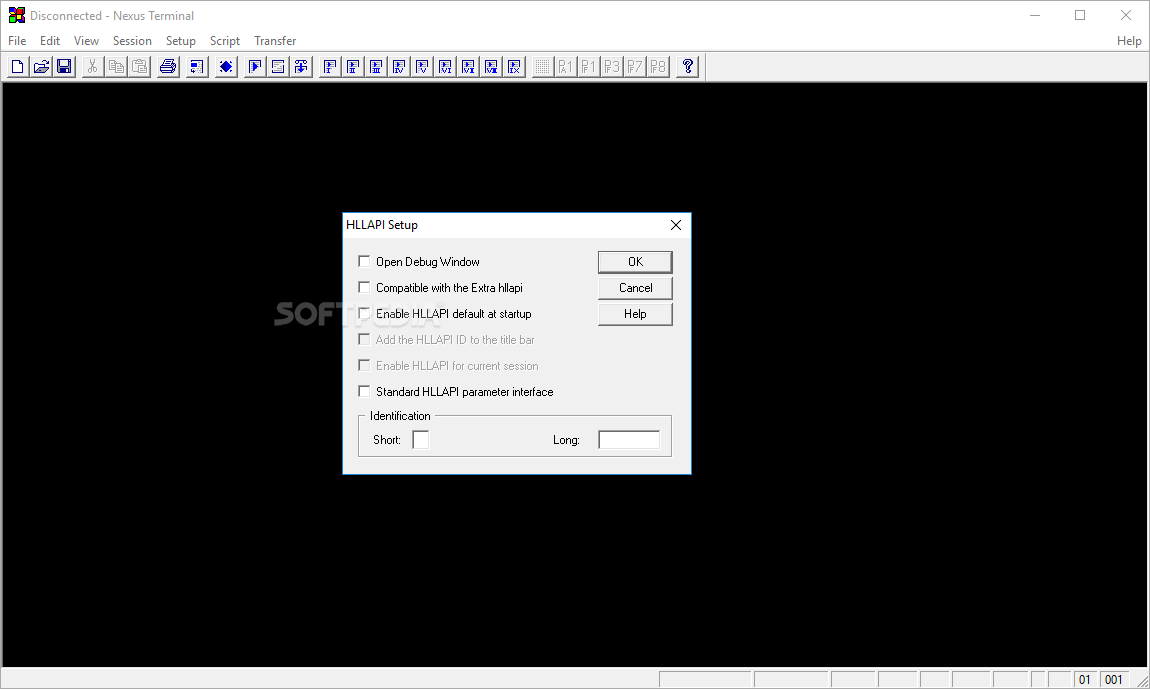Image resolution: width=1150 pixels, height=689 pixels.
Task: Open the Session menu
Action: coord(132,40)
